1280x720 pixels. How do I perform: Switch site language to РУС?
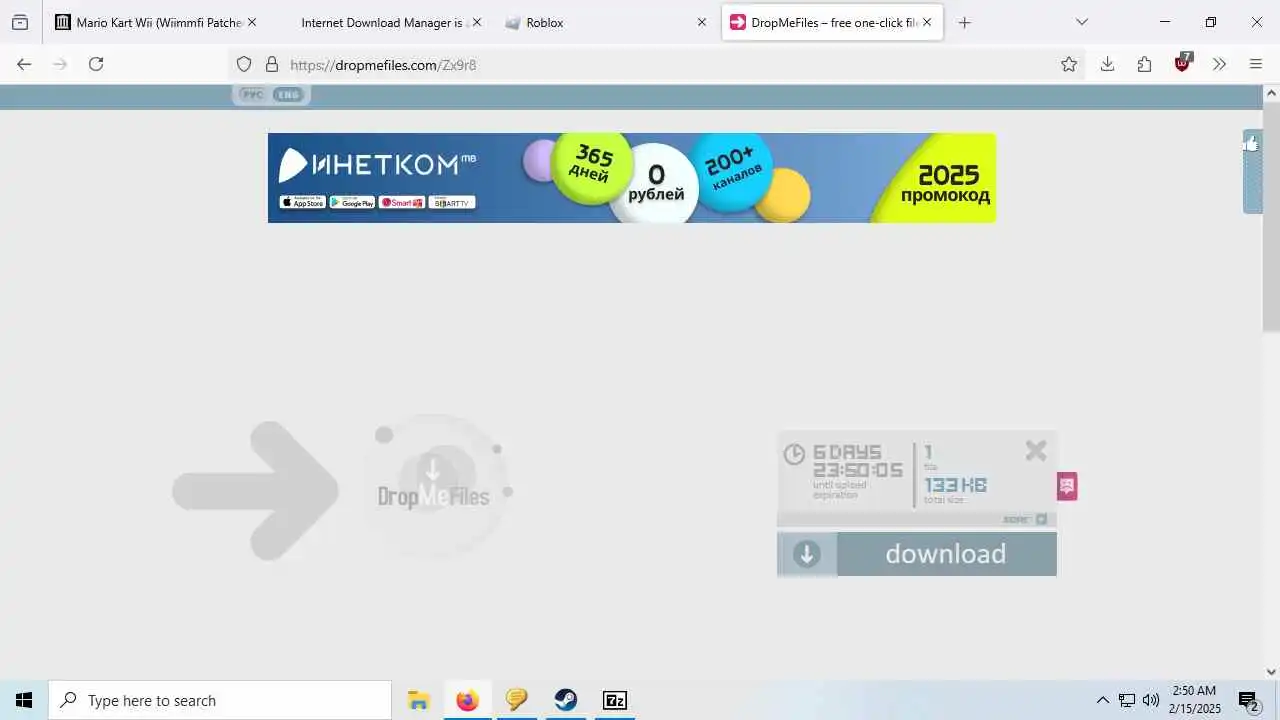click(253, 94)
